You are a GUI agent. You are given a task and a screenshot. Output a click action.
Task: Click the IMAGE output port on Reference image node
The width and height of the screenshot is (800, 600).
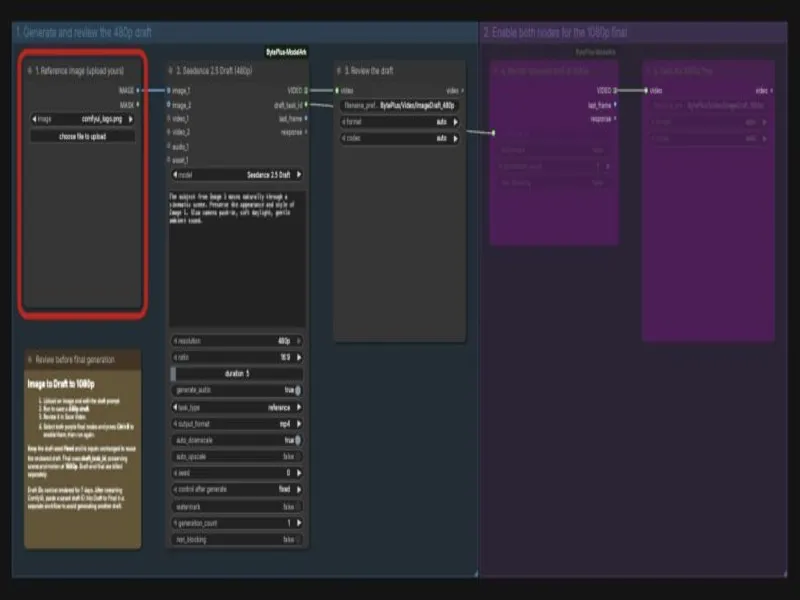tap(138, 90)
